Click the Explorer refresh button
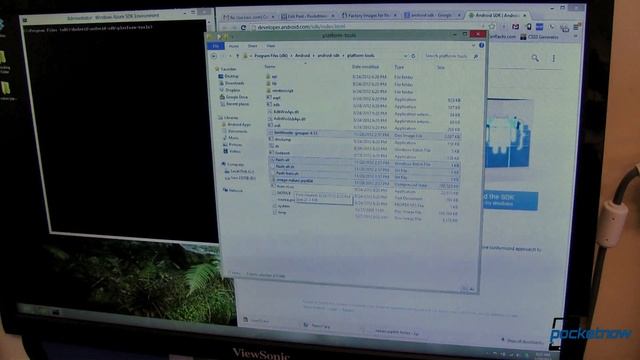This screenshot has width=640, height=360. tap(413, 56)
